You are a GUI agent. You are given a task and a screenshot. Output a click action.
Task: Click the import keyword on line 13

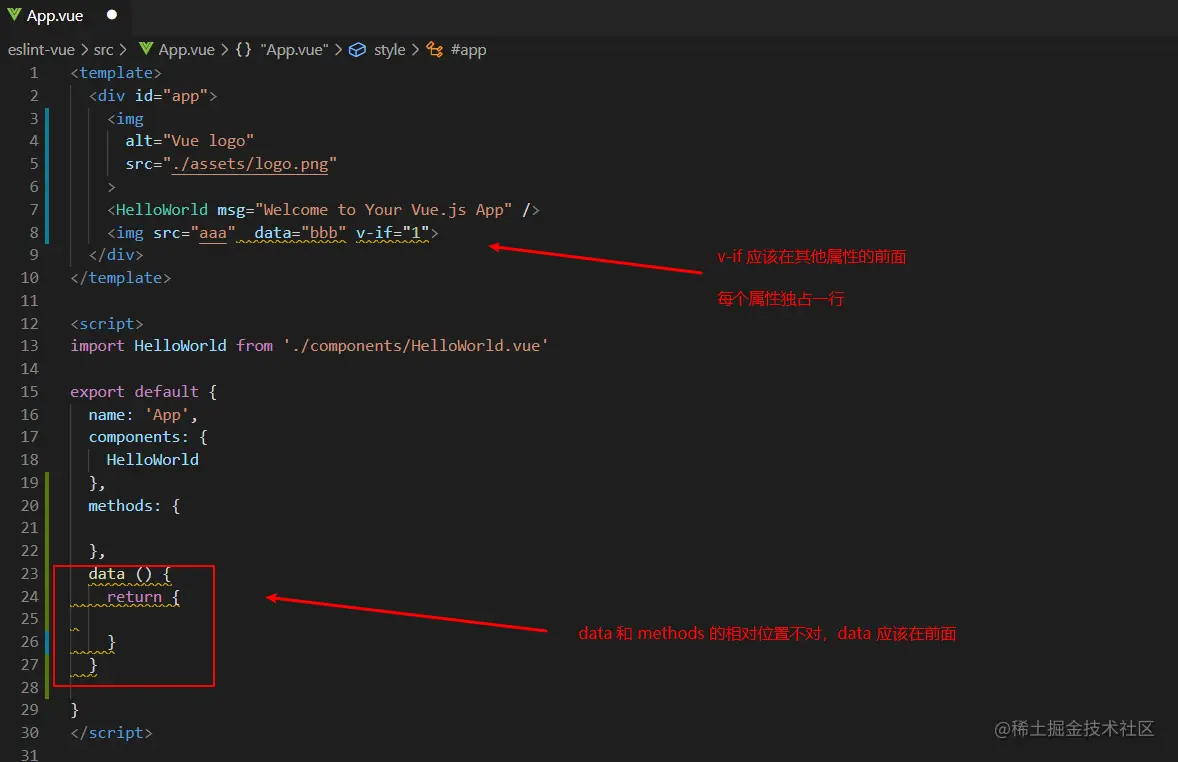tap(97, 346)
